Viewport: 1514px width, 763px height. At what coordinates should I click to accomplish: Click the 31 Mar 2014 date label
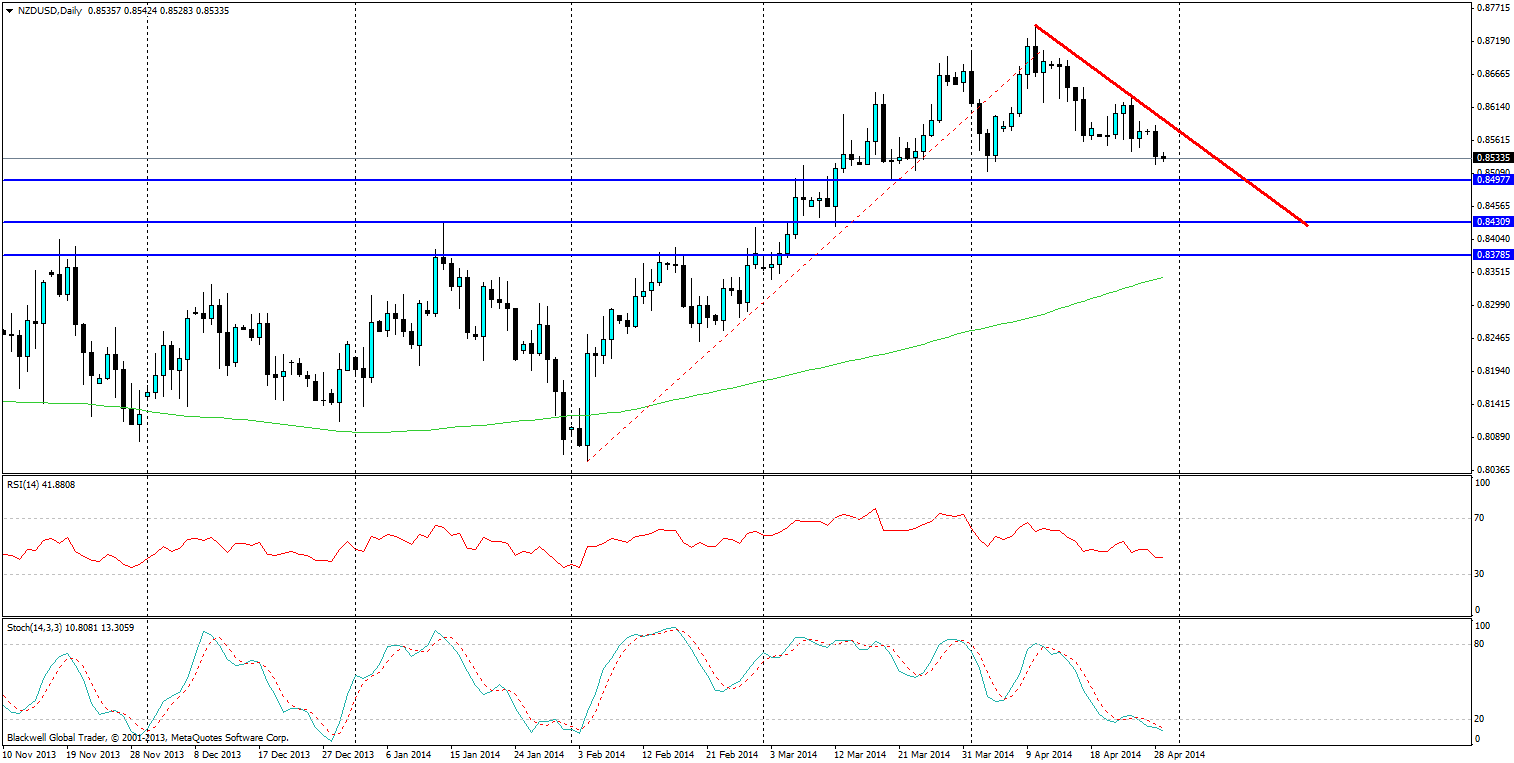pyautogui.click(x=988, y=755)
